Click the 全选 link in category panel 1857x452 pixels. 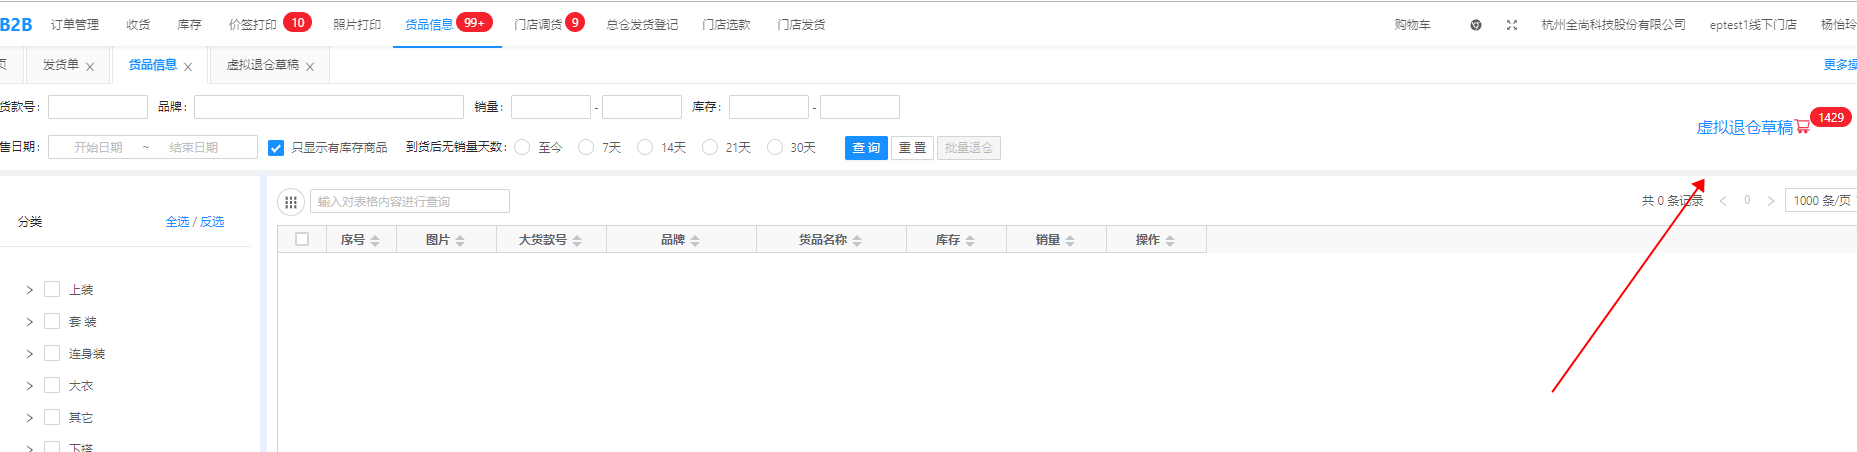click(x=177, y=222)
